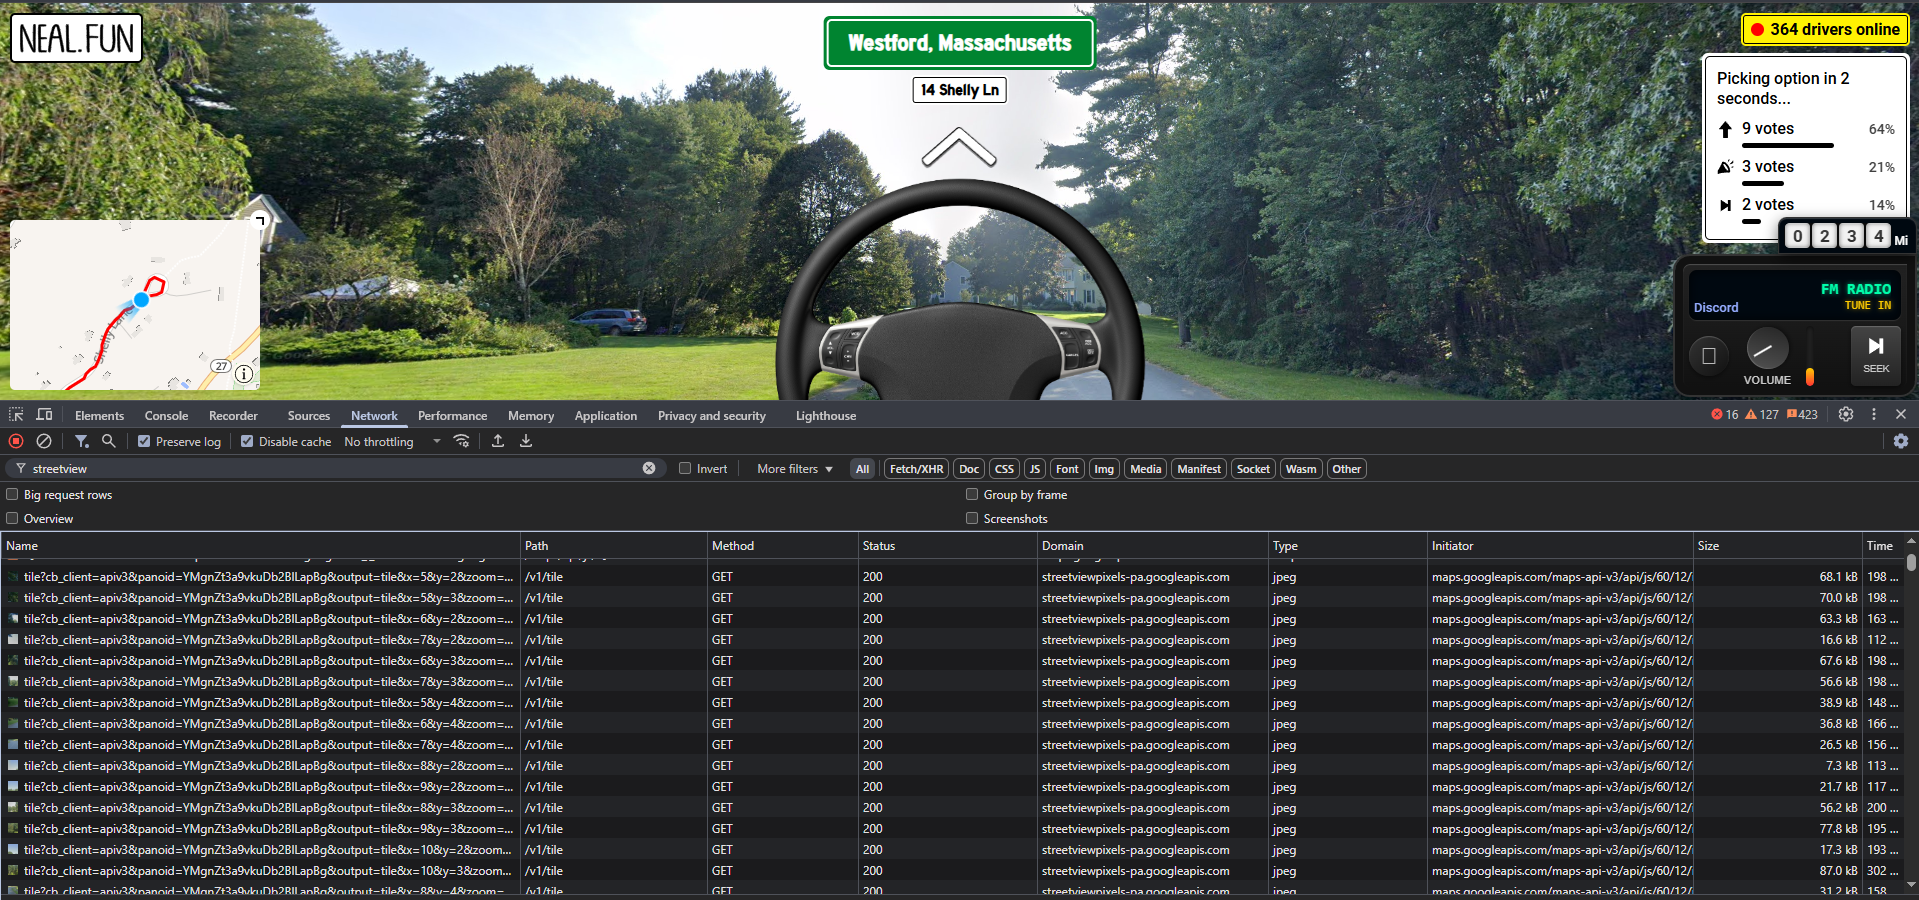Click the Discord link on radio
The image size is (1919, 900).
click(1716, 307)
